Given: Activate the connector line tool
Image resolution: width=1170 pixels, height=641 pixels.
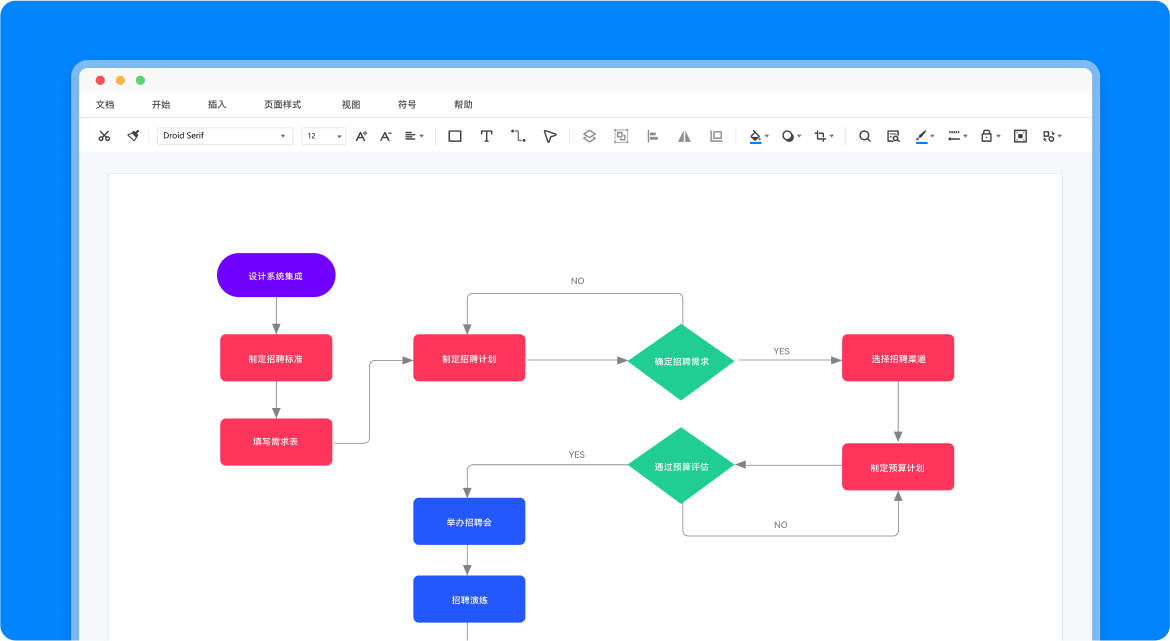Looking at the screenshot, I should pos(518,136).
